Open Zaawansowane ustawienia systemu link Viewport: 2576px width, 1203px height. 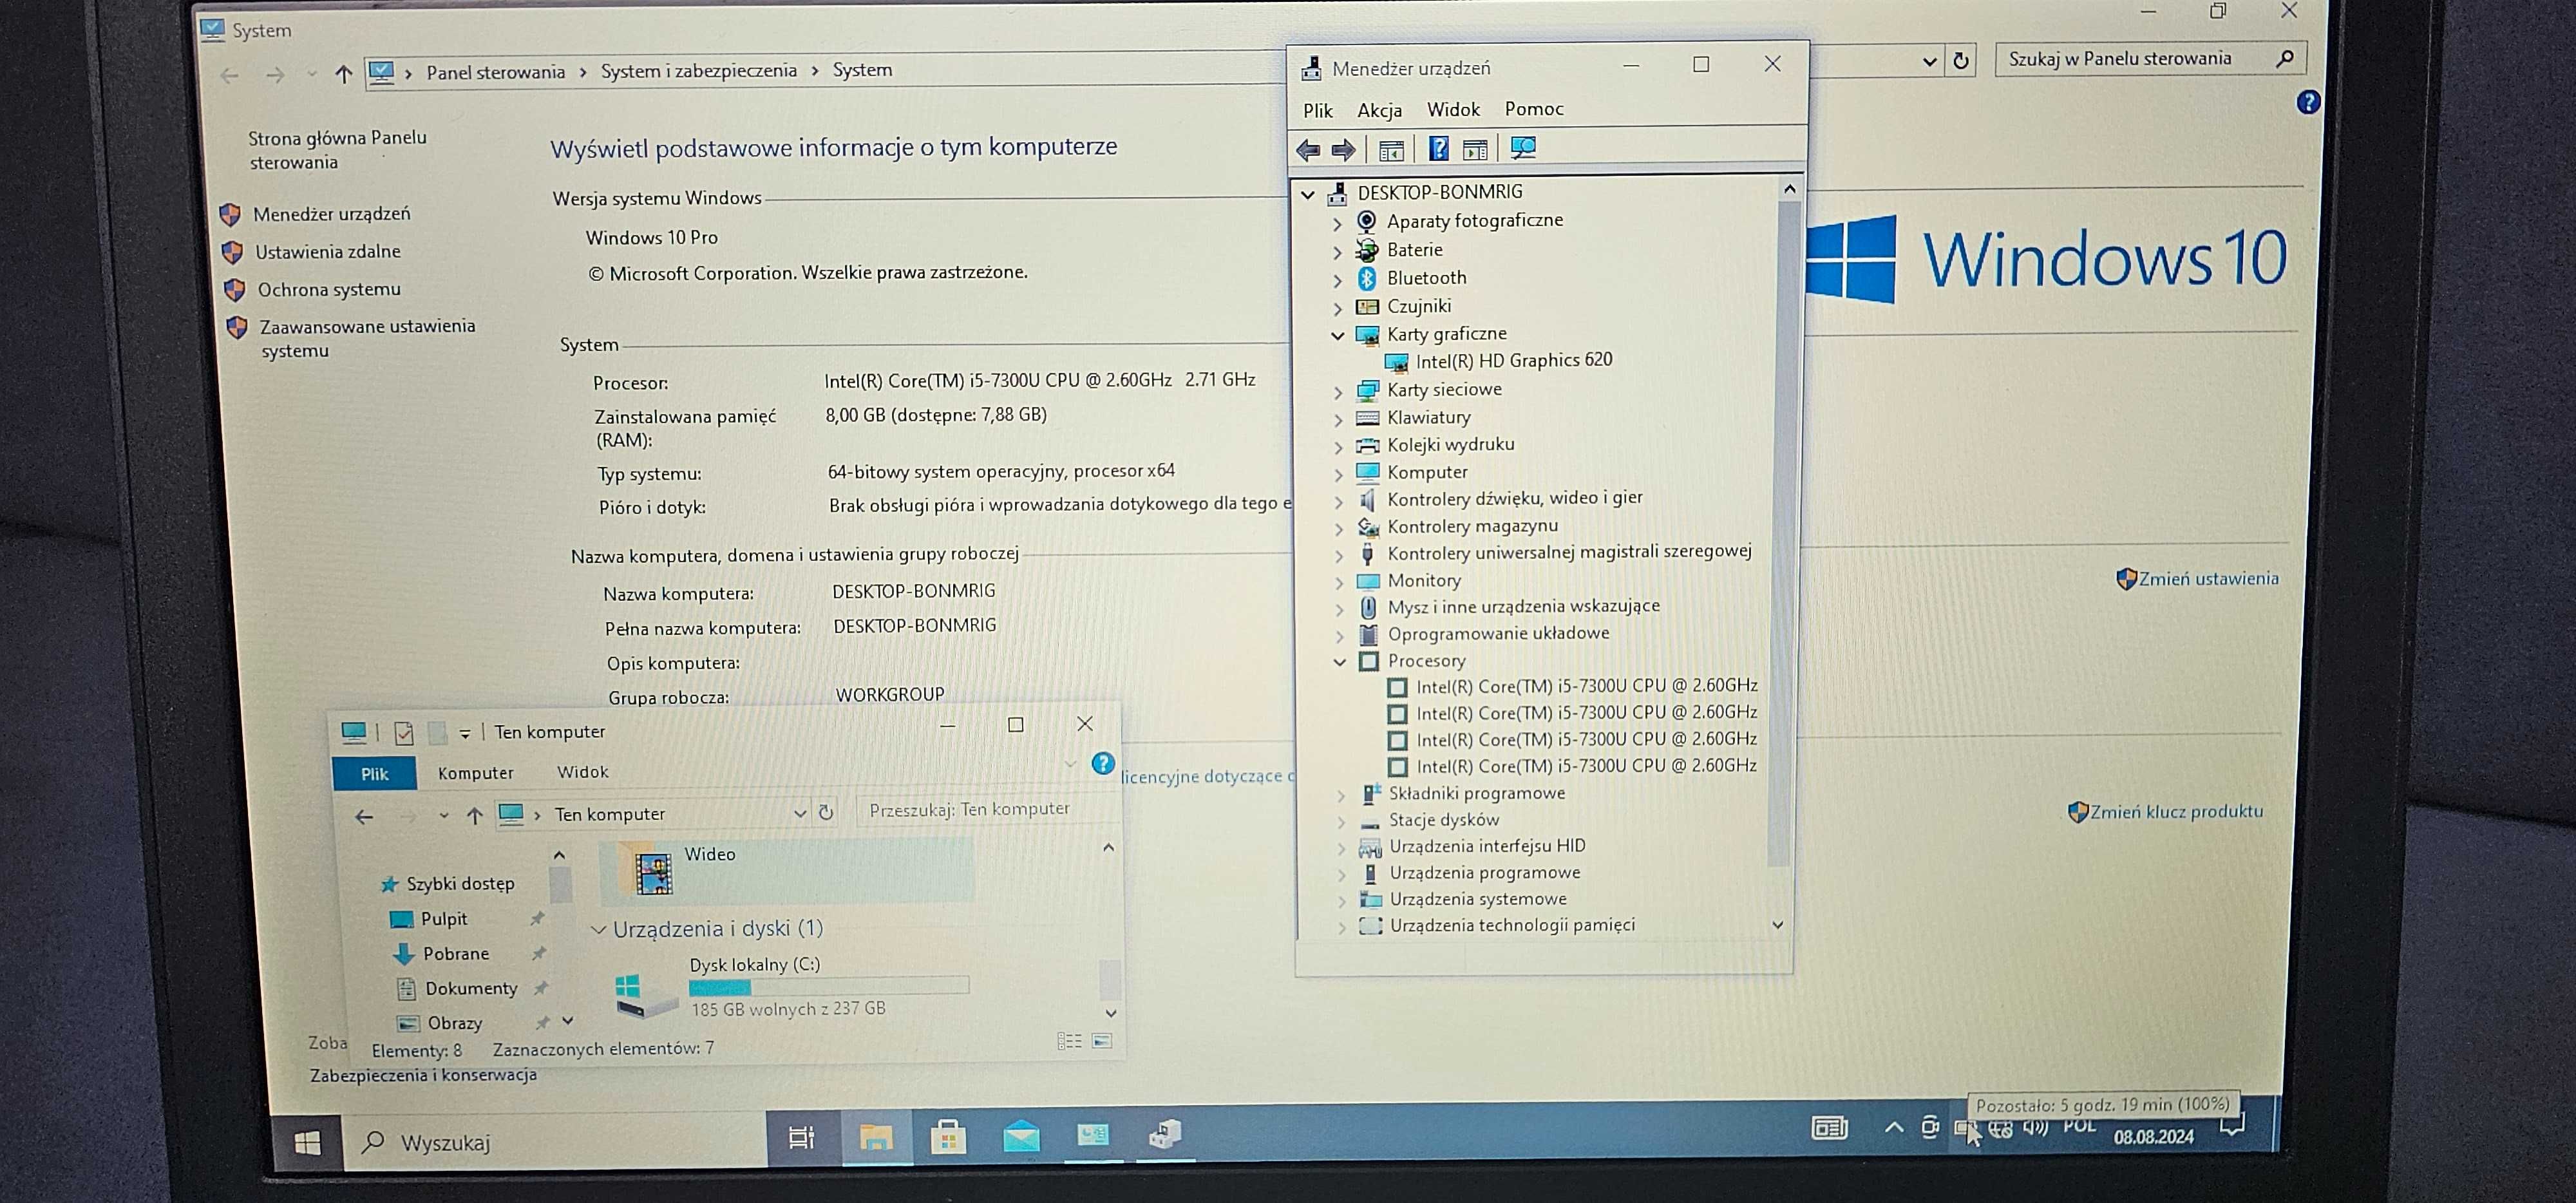point(367,338)
